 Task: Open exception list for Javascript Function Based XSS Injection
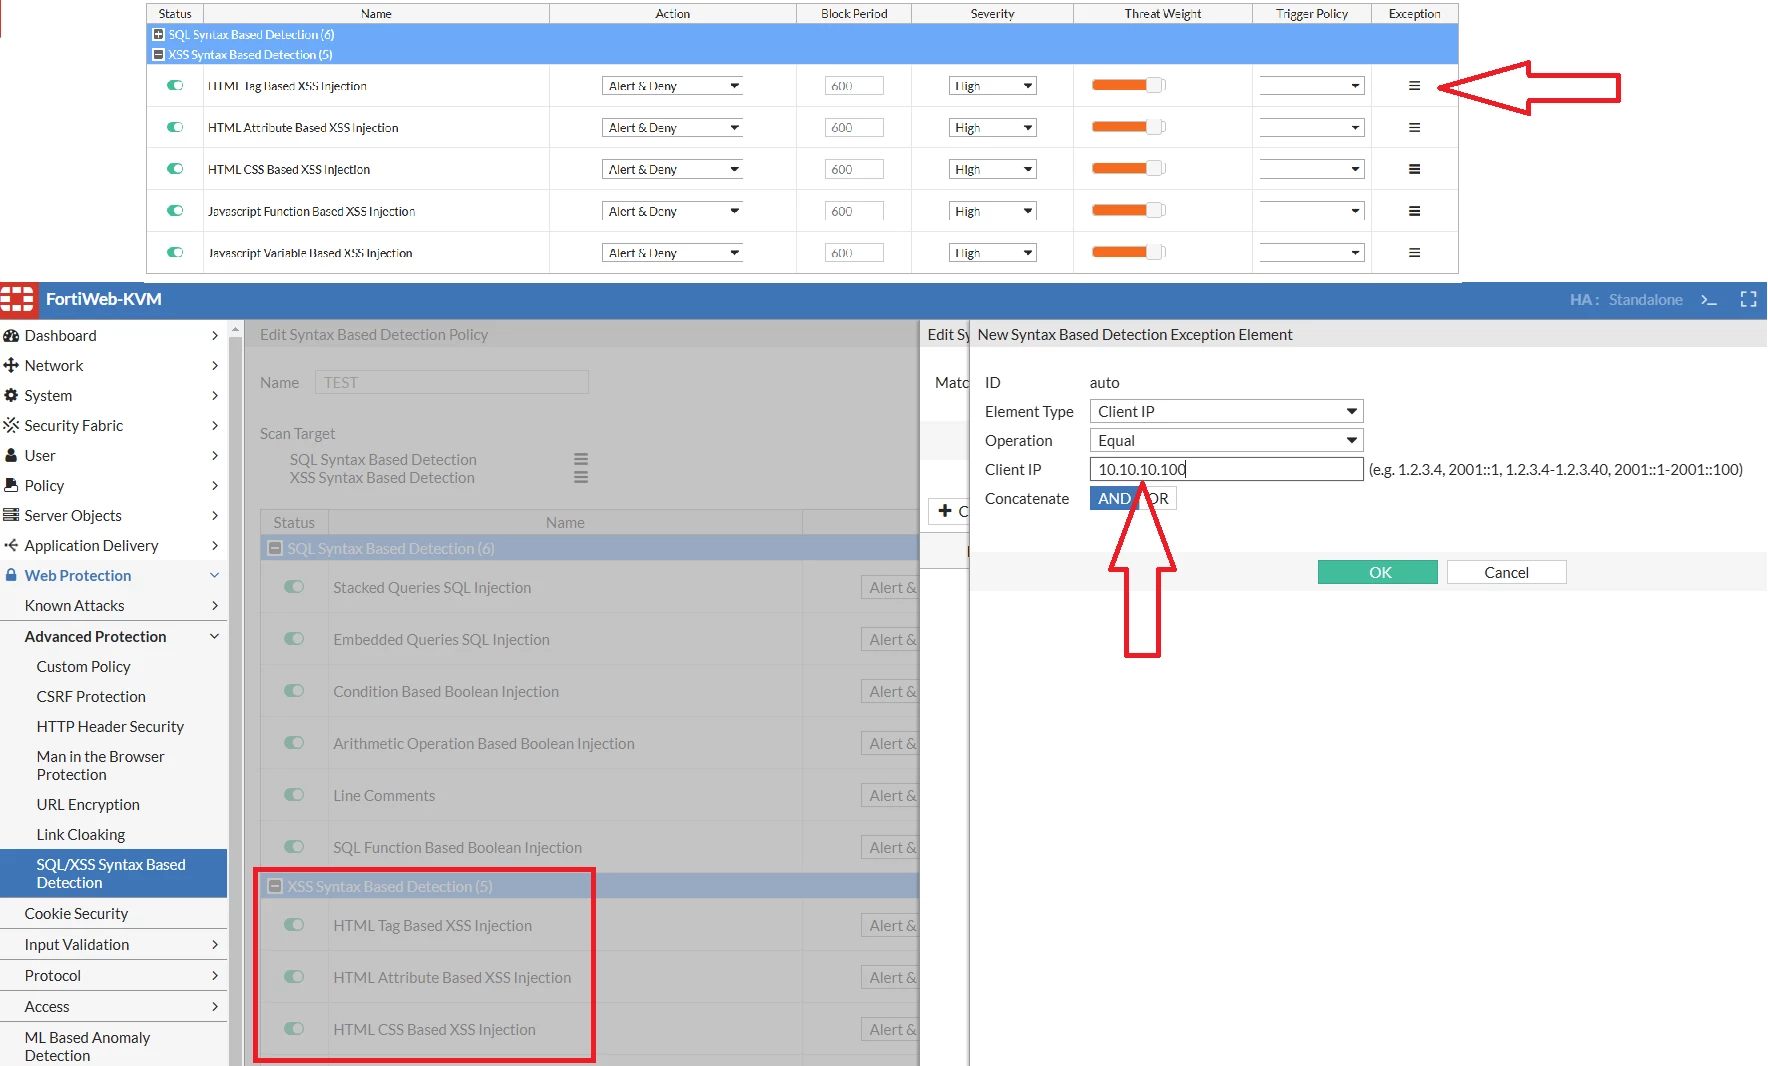point(1414,211)
